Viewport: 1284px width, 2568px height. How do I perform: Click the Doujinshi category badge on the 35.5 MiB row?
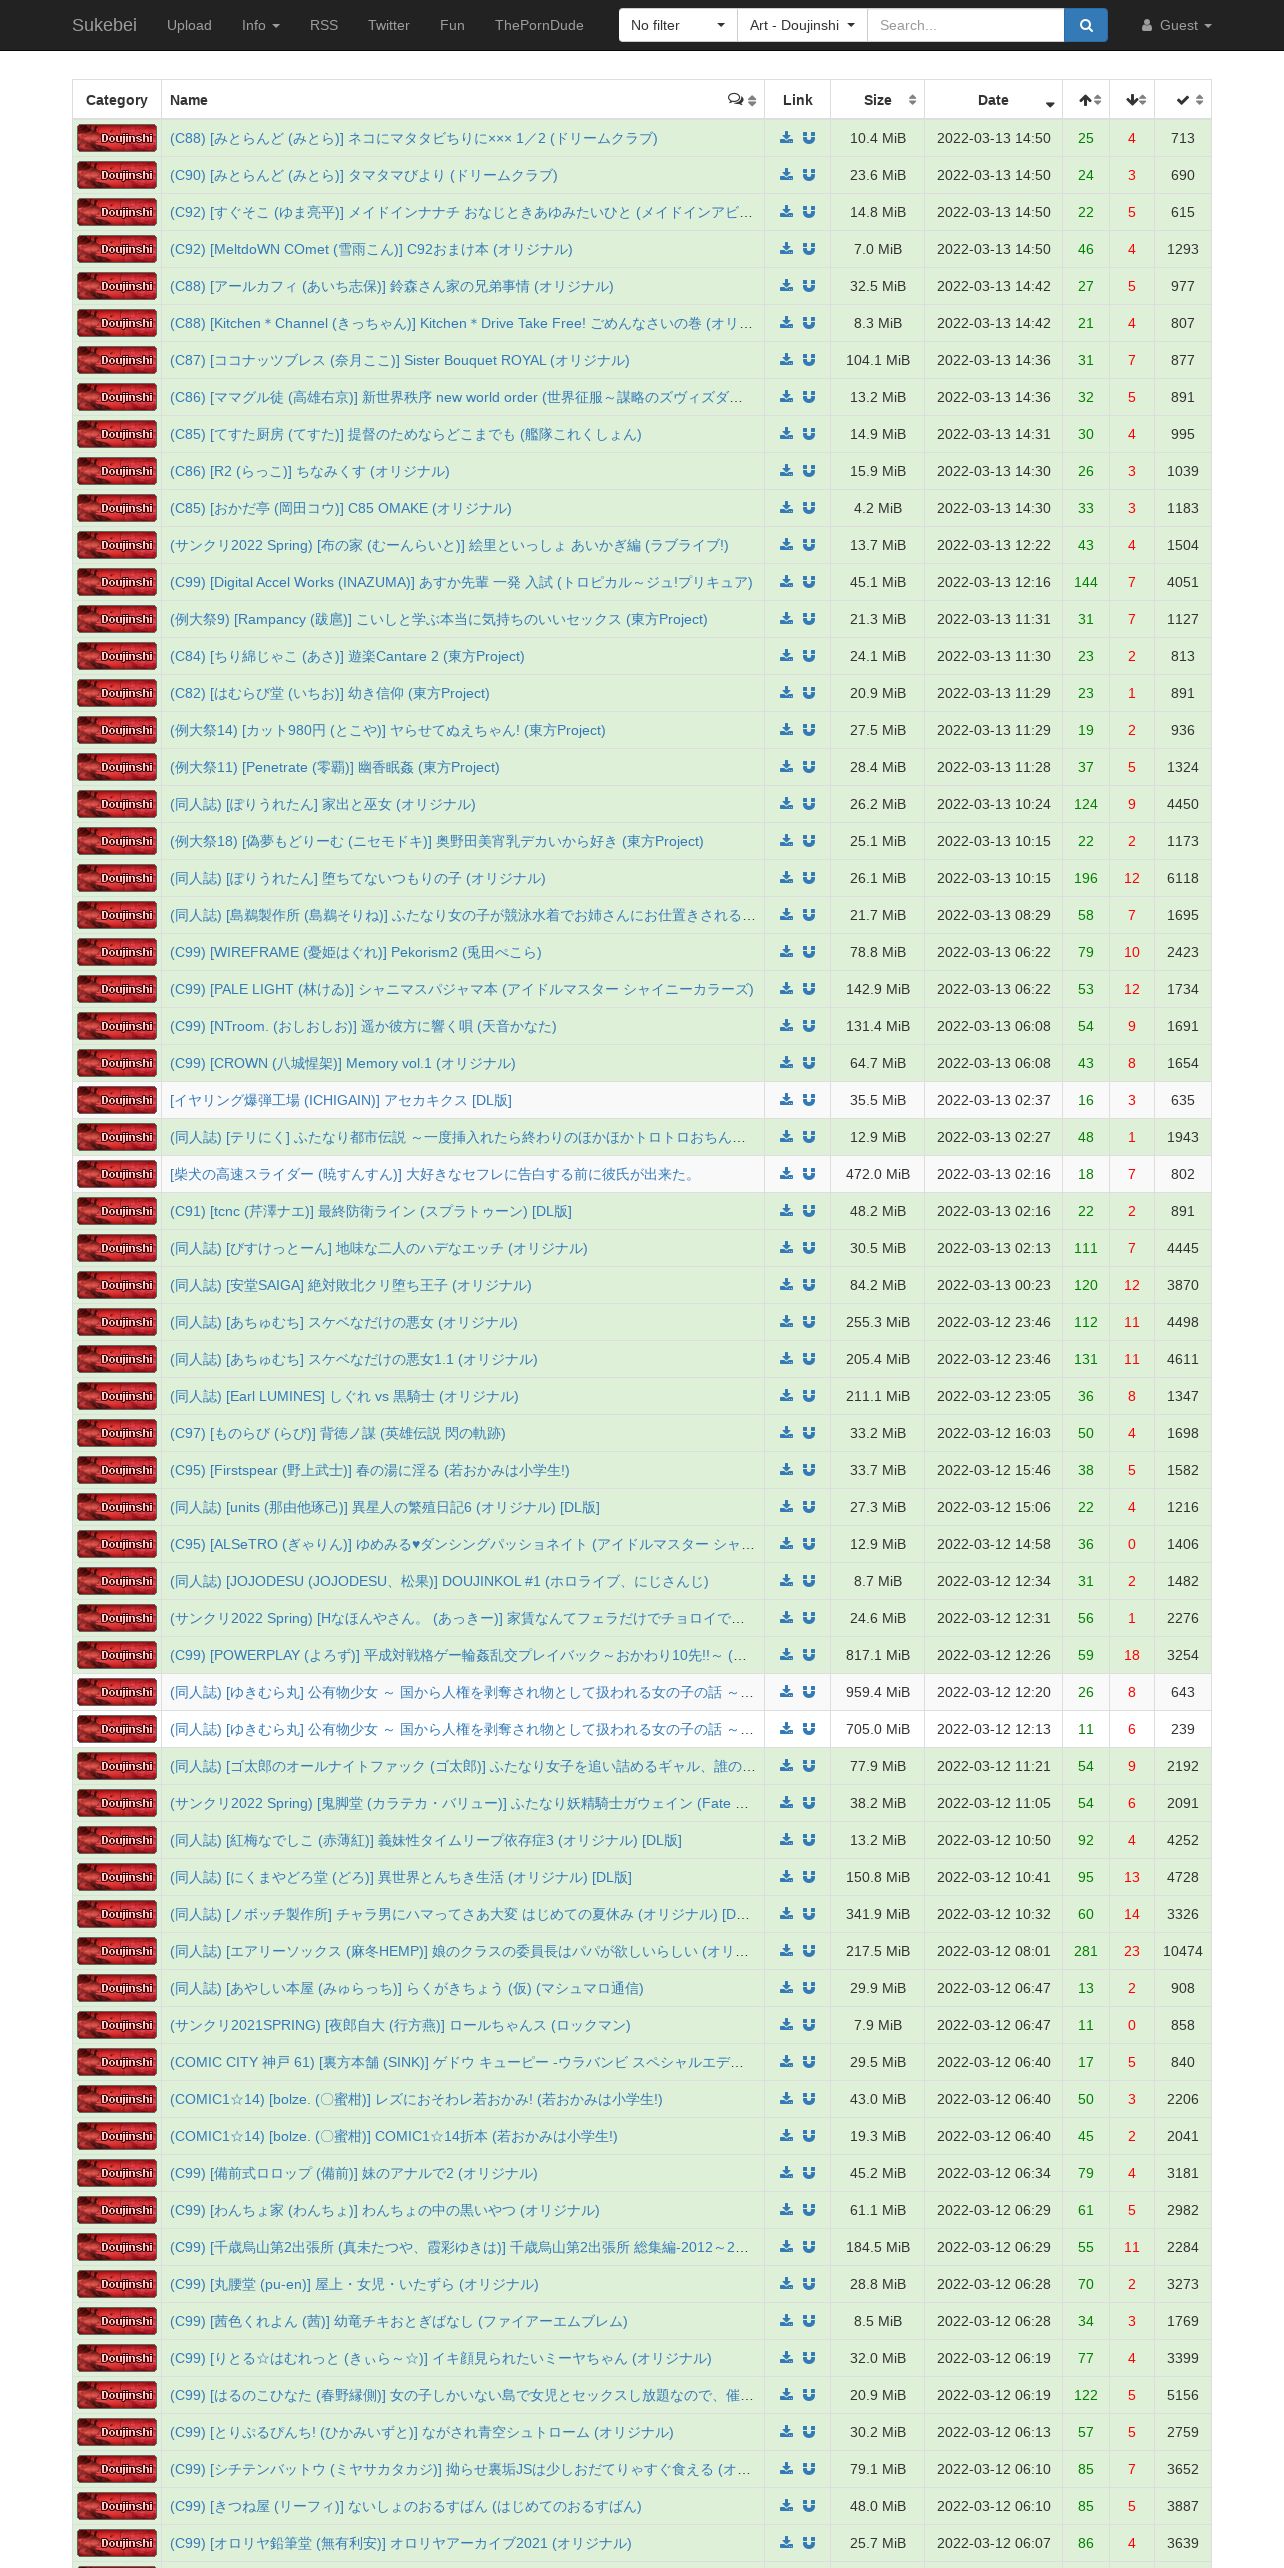click(117, 1100)
